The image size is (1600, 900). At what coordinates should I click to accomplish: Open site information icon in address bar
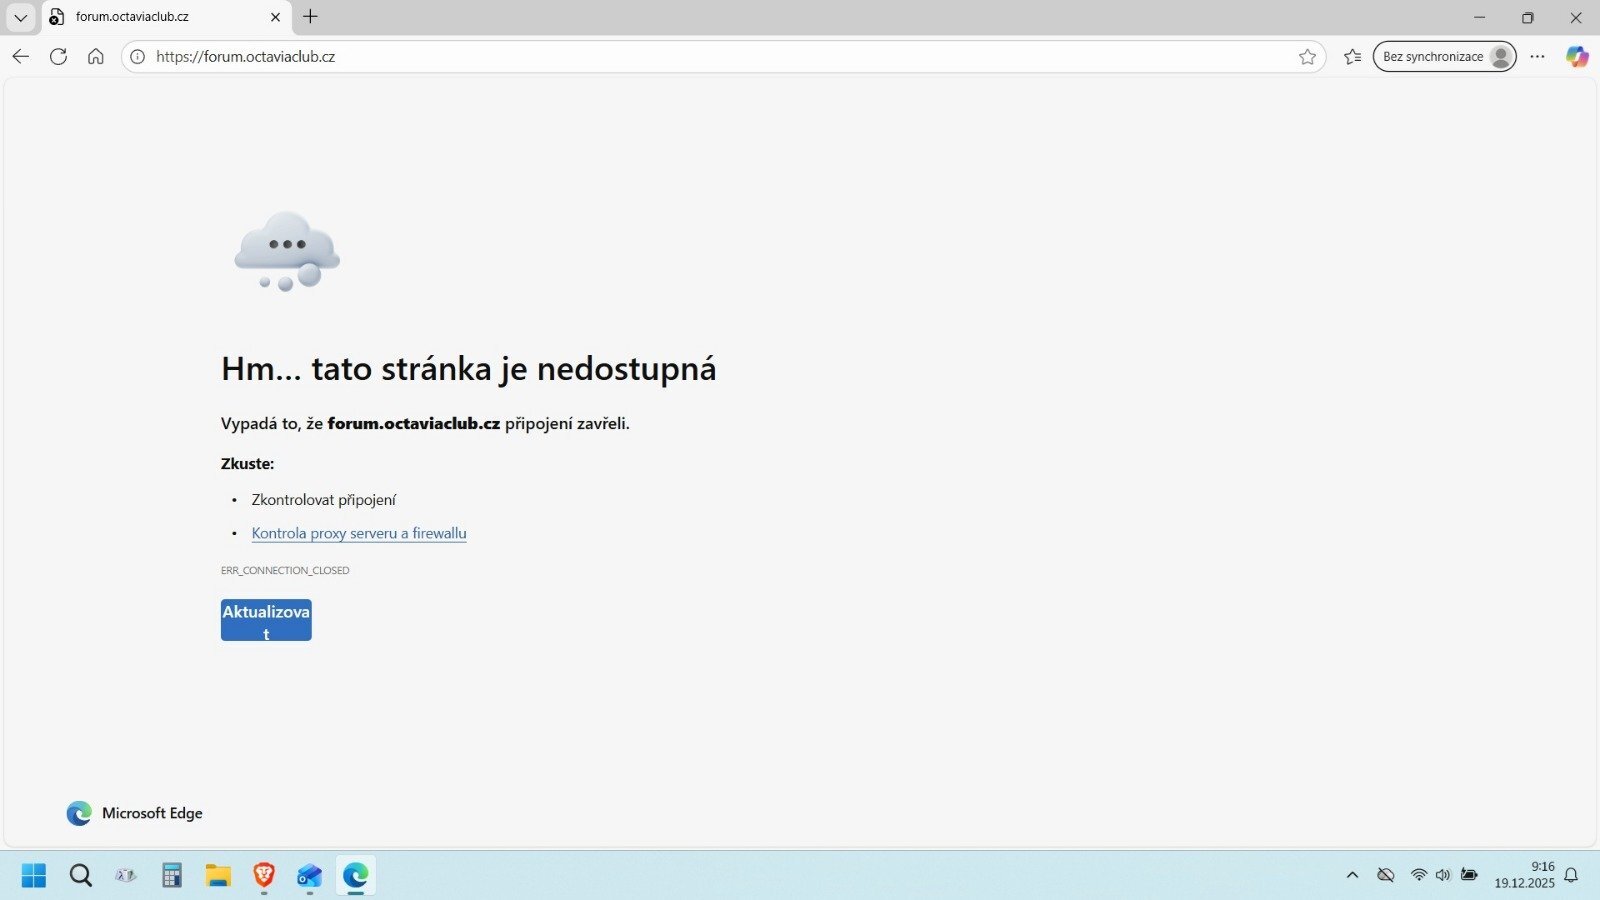click(138, 57)
